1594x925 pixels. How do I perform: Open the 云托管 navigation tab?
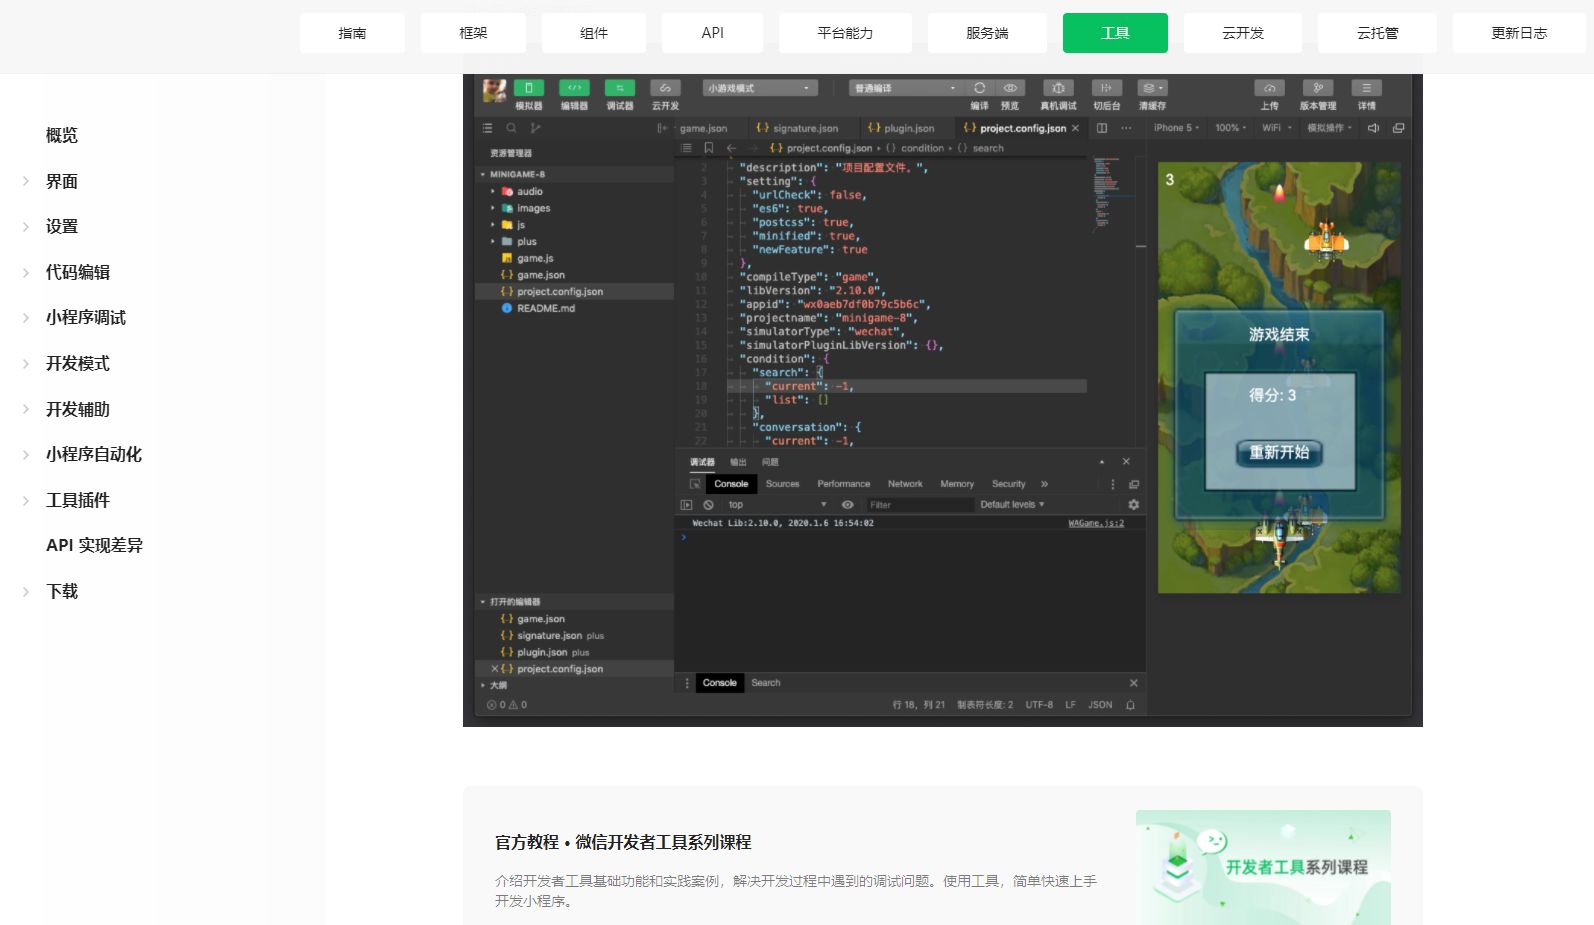[1377, 33]
